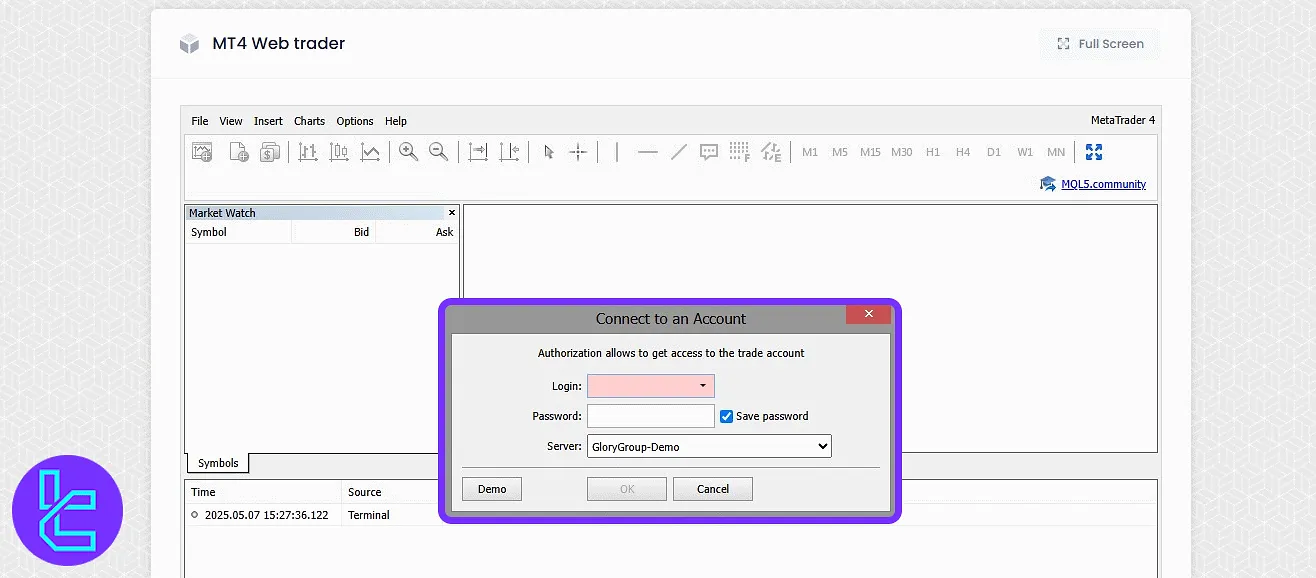This screenshot has height=578, width=1316.
Task: Switch chart to line chart style
Action: tap(370, 152)
